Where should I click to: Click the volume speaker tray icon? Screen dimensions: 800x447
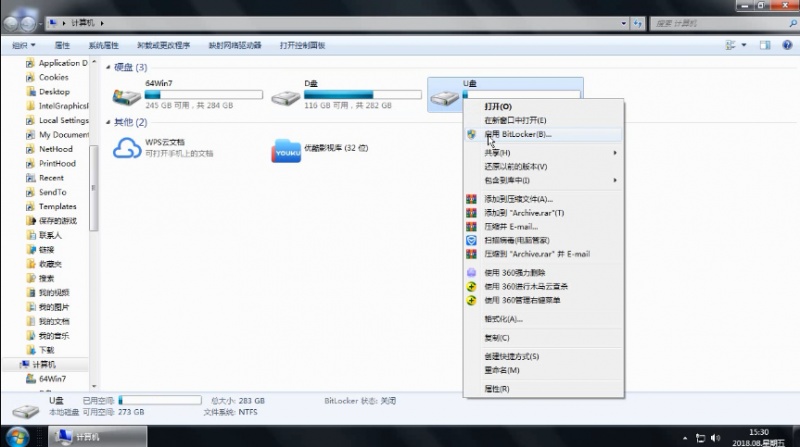click(x=715, y=438)
